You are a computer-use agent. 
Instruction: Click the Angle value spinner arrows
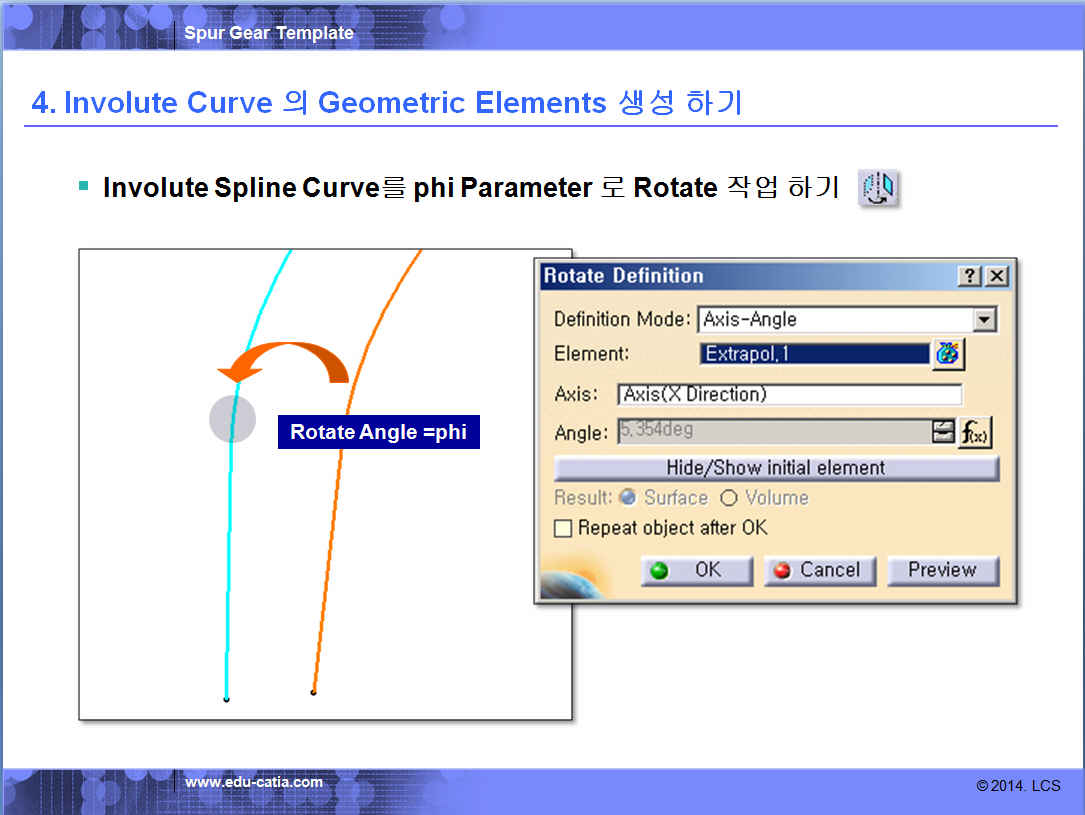[x=943, y=432]
